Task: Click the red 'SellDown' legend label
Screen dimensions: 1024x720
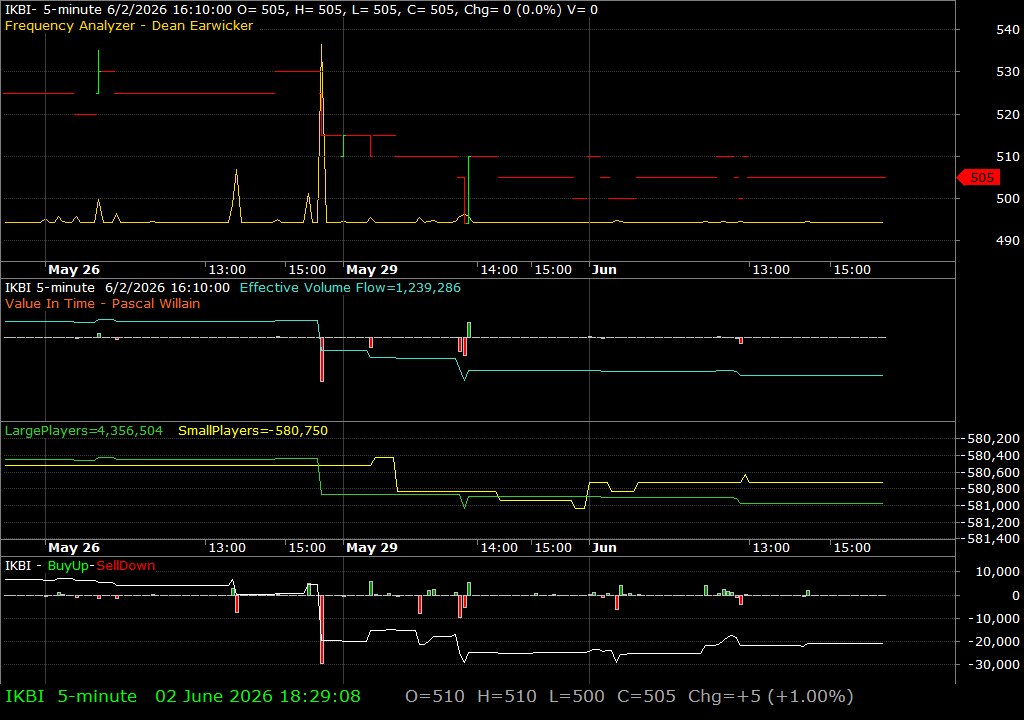Action: tap(125, 566)
